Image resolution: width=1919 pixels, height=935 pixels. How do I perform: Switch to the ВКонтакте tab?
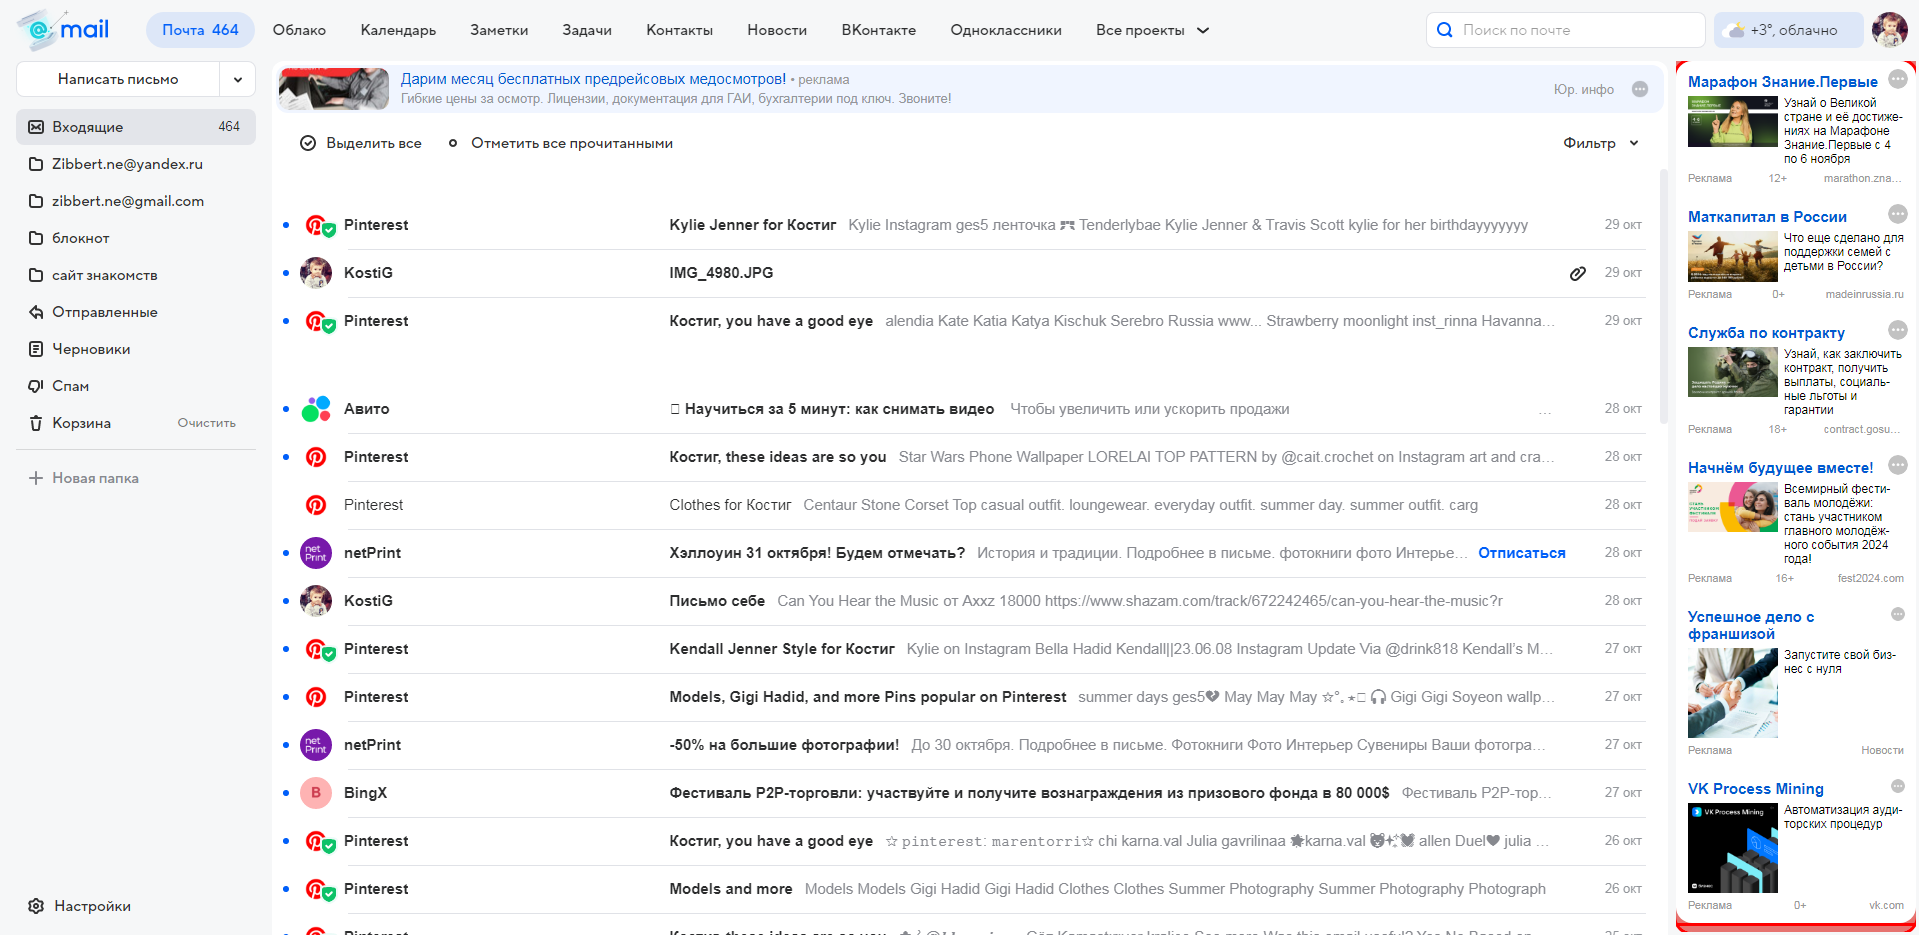[878, 30]
